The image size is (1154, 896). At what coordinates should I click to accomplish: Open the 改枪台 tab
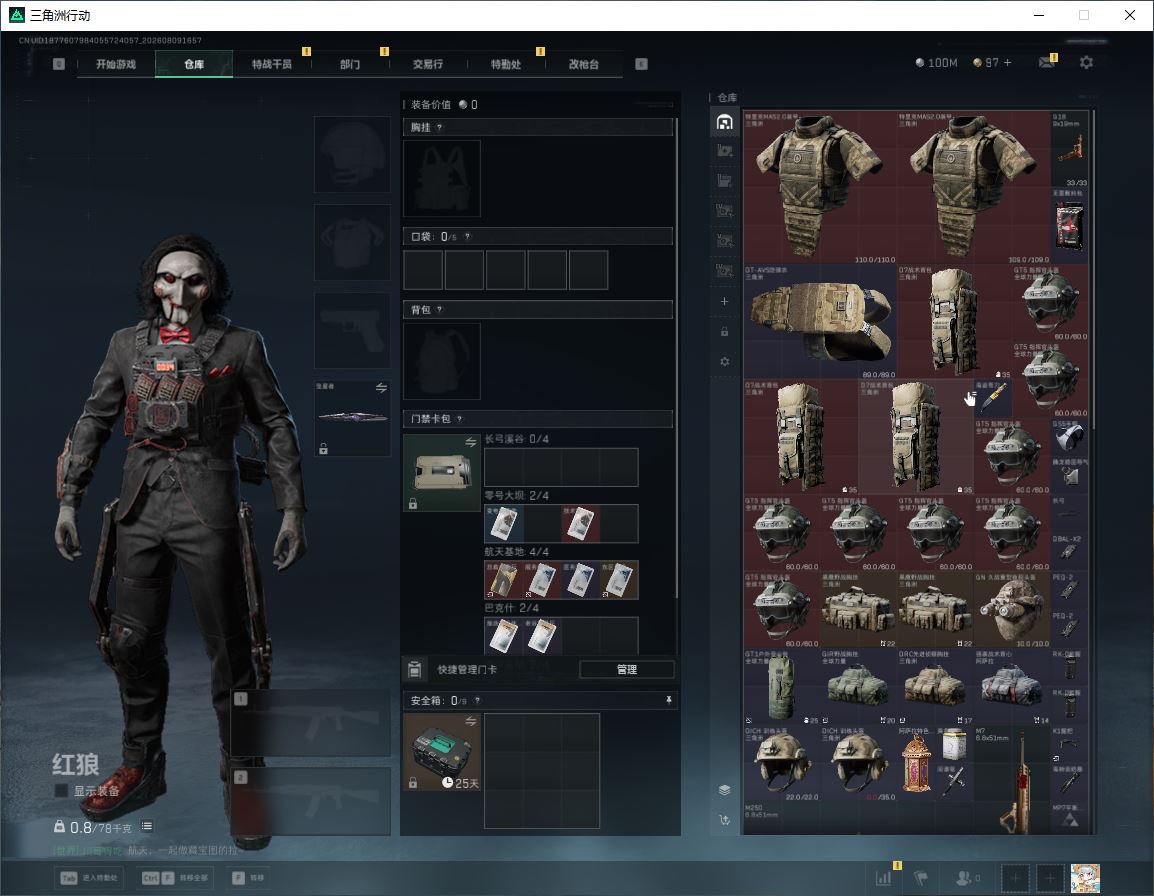coord(584,64)
